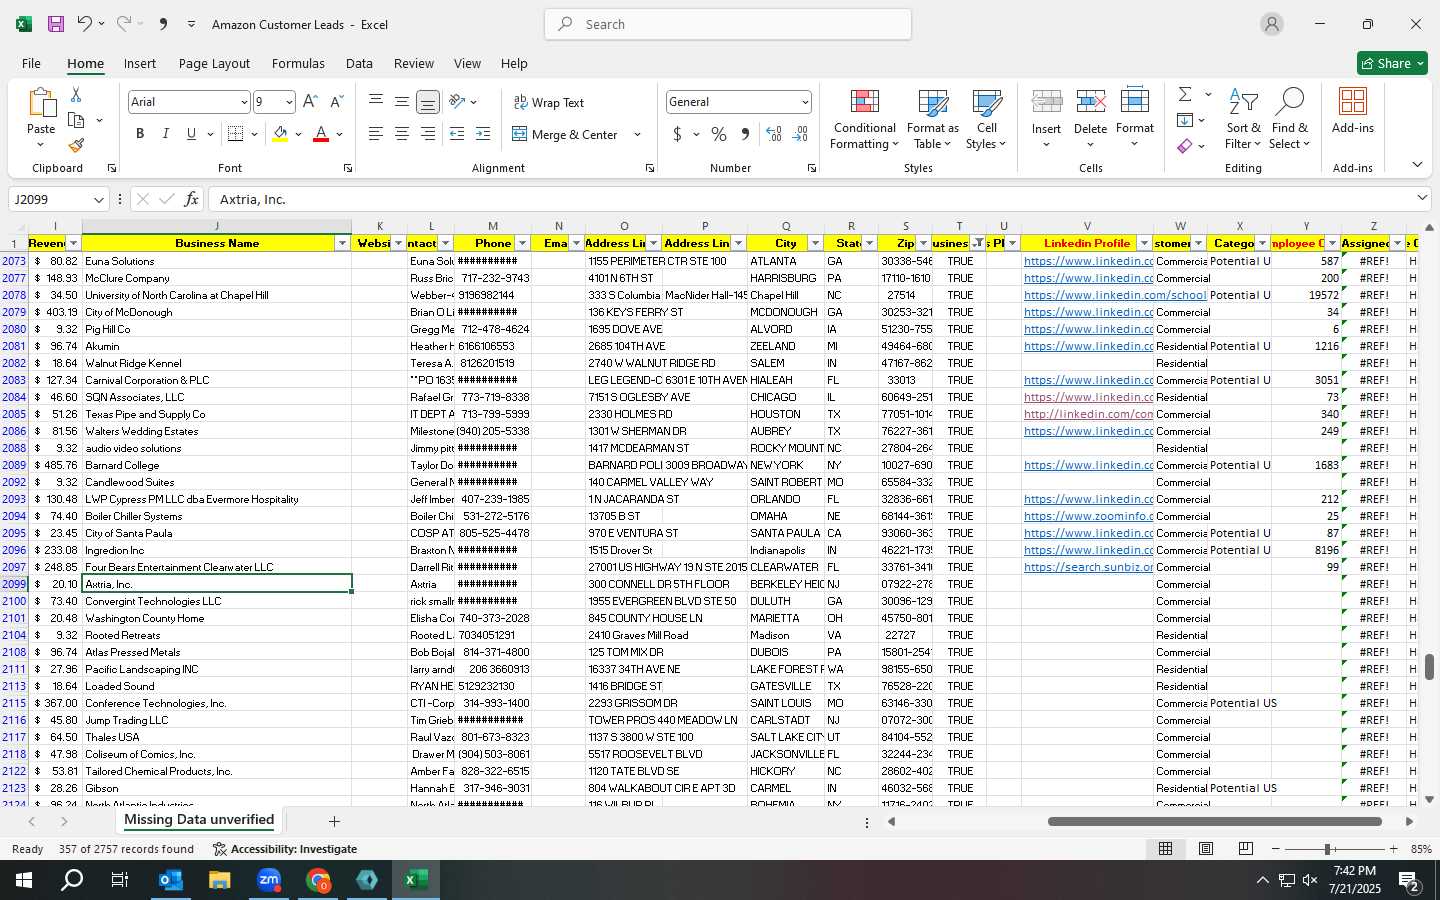Screen dimensions: 1440x900
Task: Toggle Align Right
Action: [x=428, y=134]
